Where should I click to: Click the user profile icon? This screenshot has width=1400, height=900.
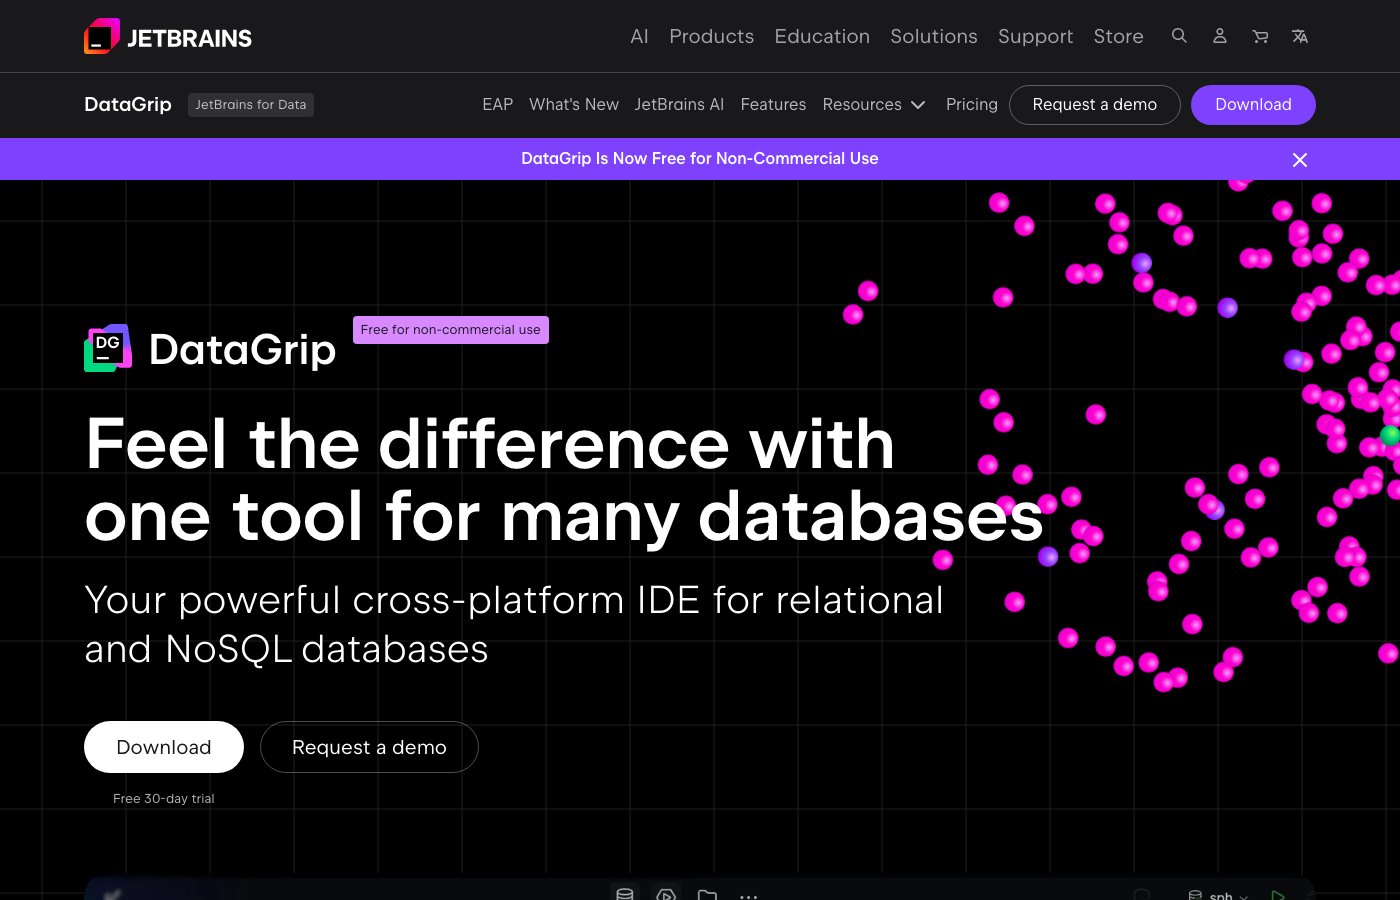(1219, 36)
